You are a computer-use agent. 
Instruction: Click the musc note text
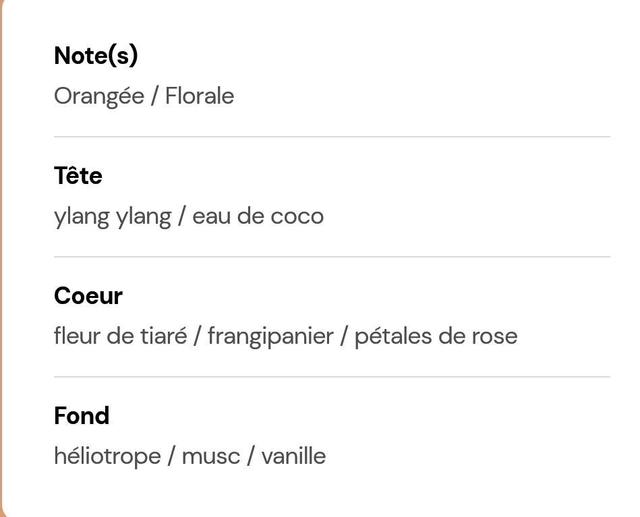pos(211,457)
